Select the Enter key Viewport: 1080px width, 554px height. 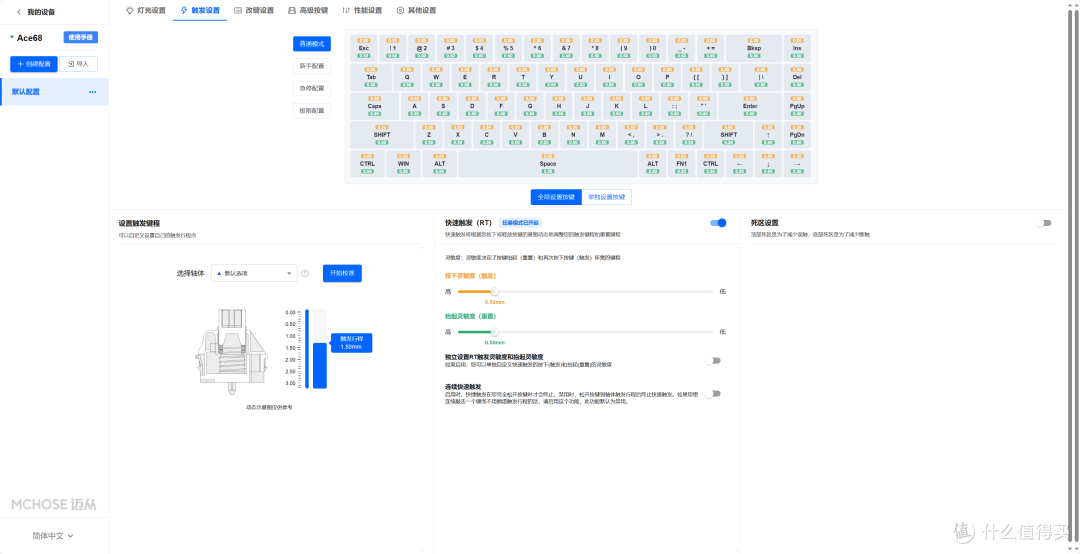coord(750,106)
